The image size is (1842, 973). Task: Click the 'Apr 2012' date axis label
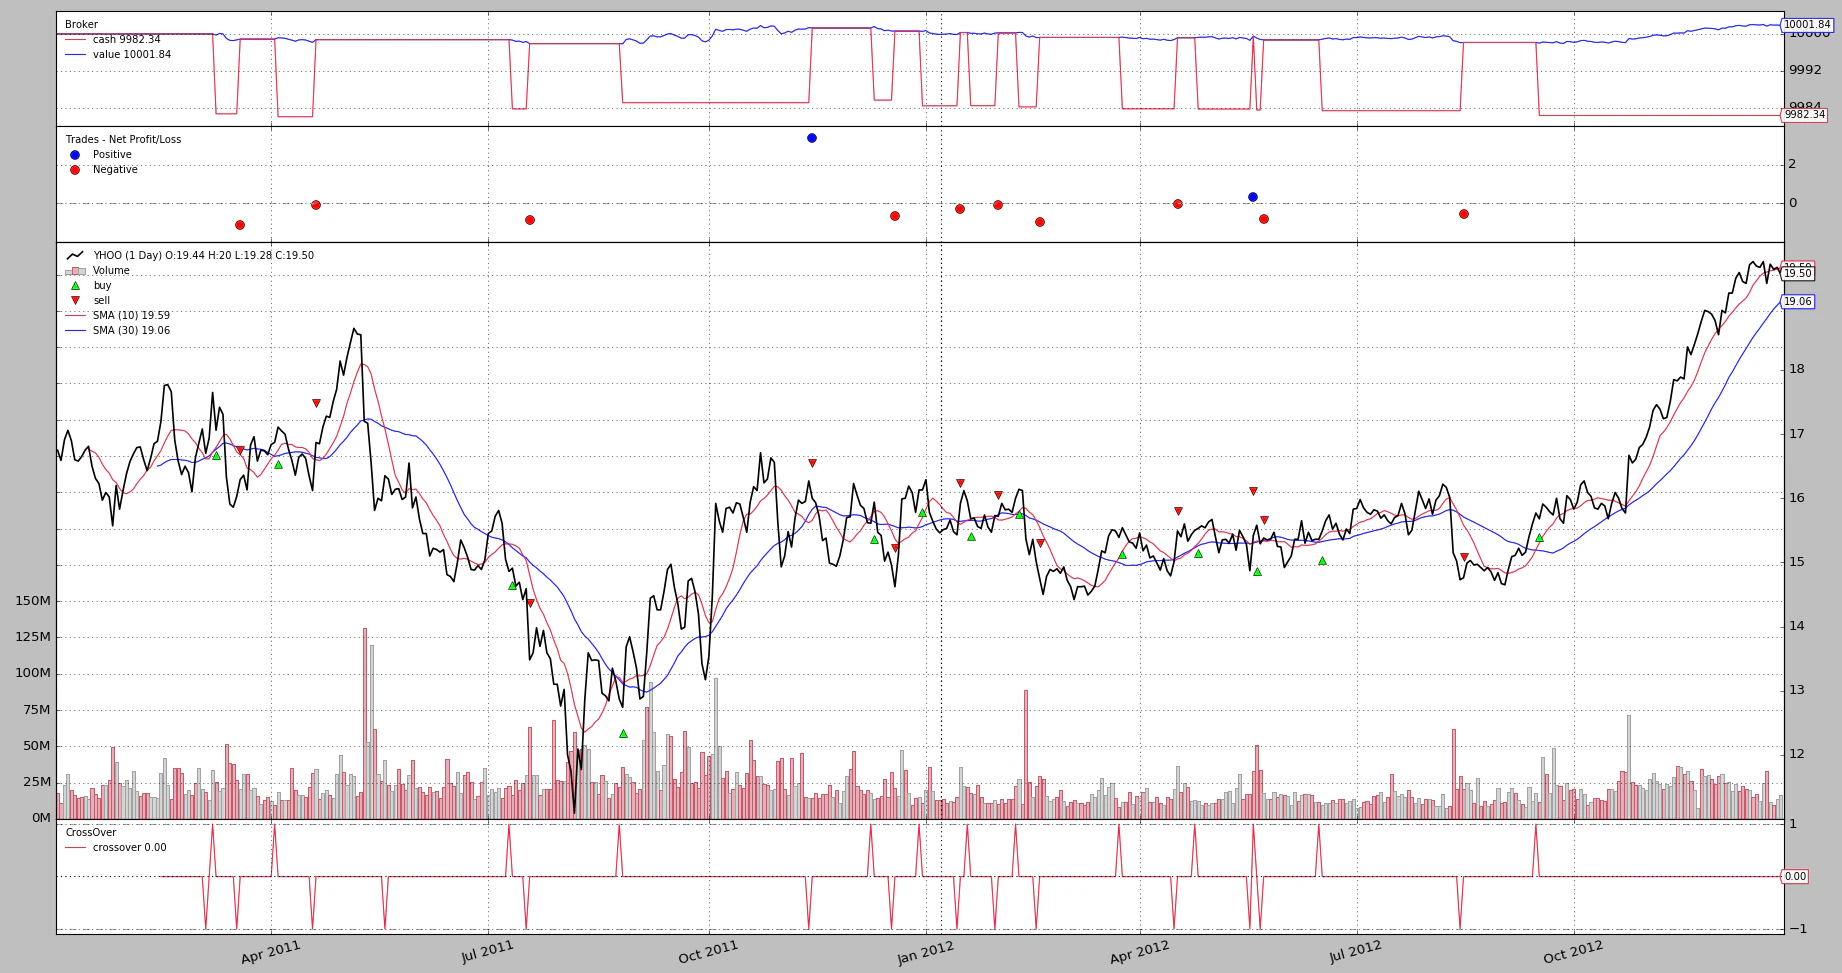point(1139,952)
